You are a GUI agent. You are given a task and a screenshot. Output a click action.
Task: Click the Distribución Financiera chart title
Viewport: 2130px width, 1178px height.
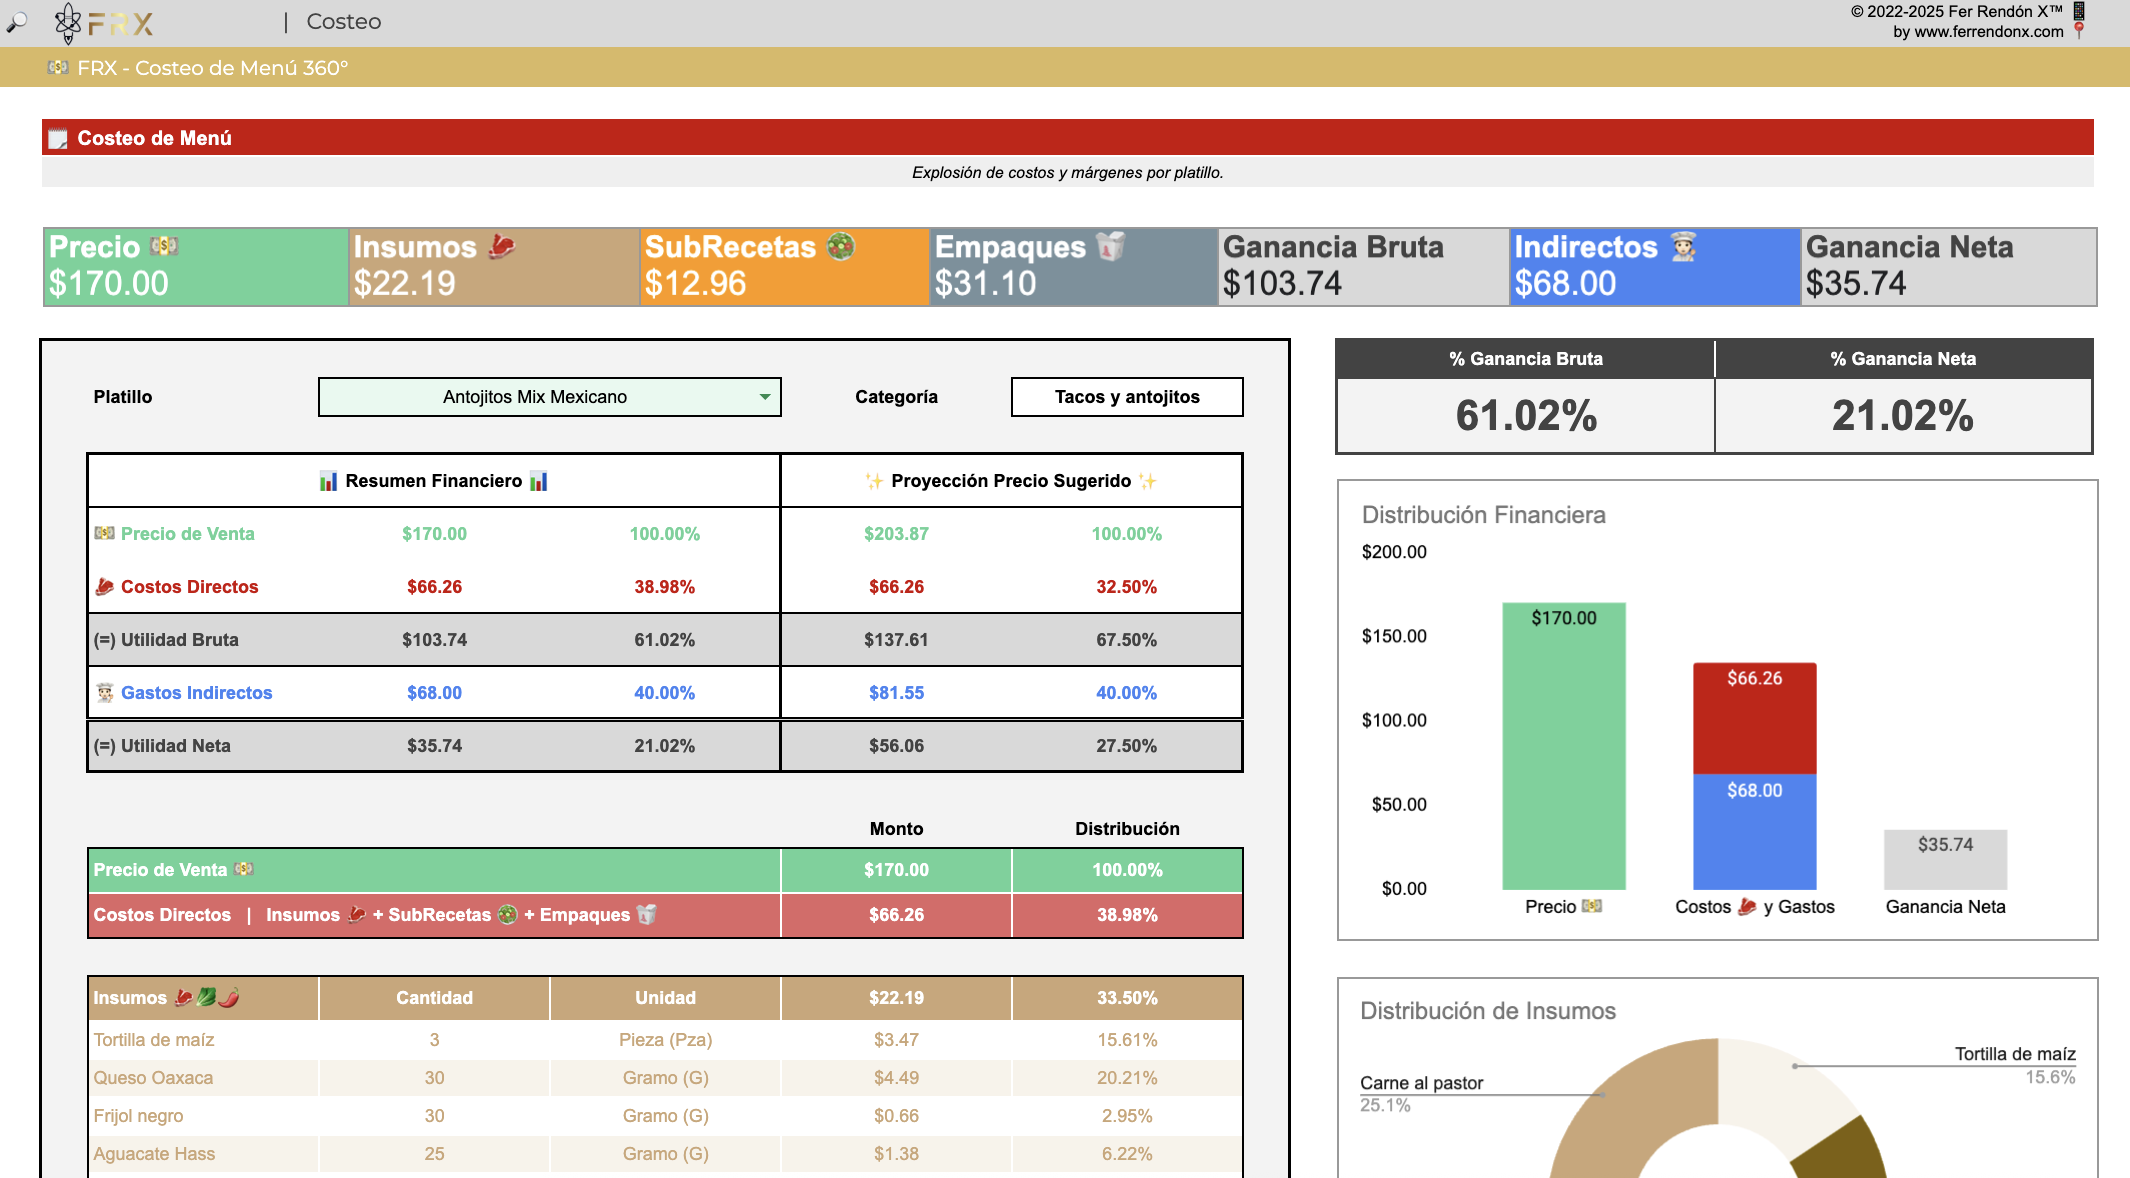1484,514
